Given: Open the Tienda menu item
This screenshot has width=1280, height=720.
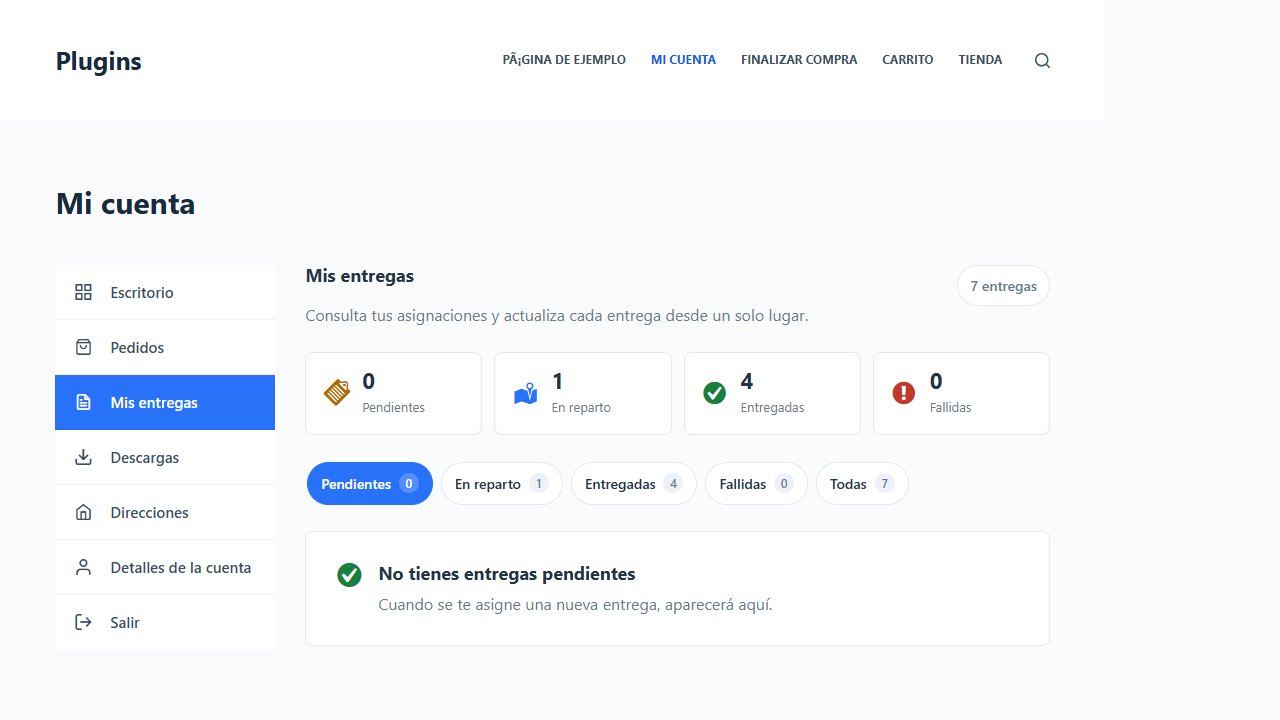Looking at the screenshot, I should pyautogui.click(x=980, y=60).
